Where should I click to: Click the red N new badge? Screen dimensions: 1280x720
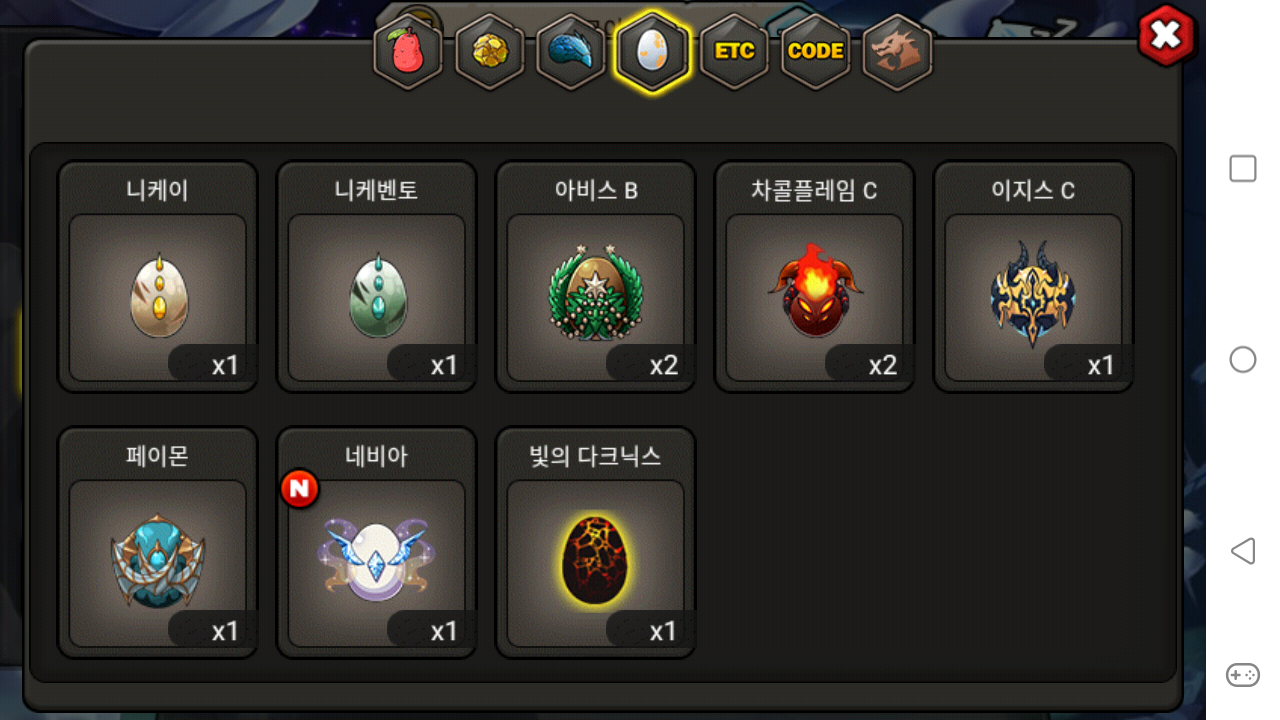coord(300,488)
